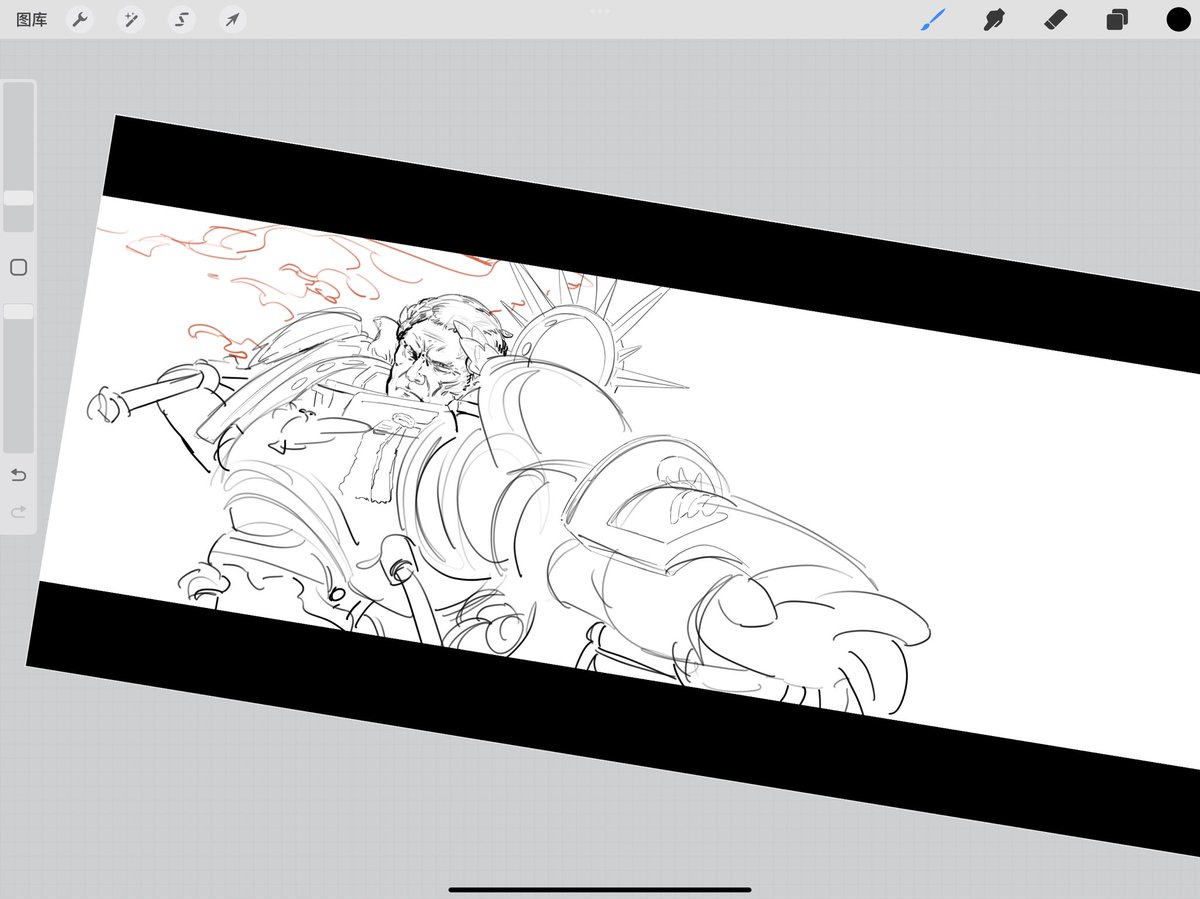Viewport: 1200px width, 899px height.
Task: Activate the Selection tool
Action: point(181,19)
